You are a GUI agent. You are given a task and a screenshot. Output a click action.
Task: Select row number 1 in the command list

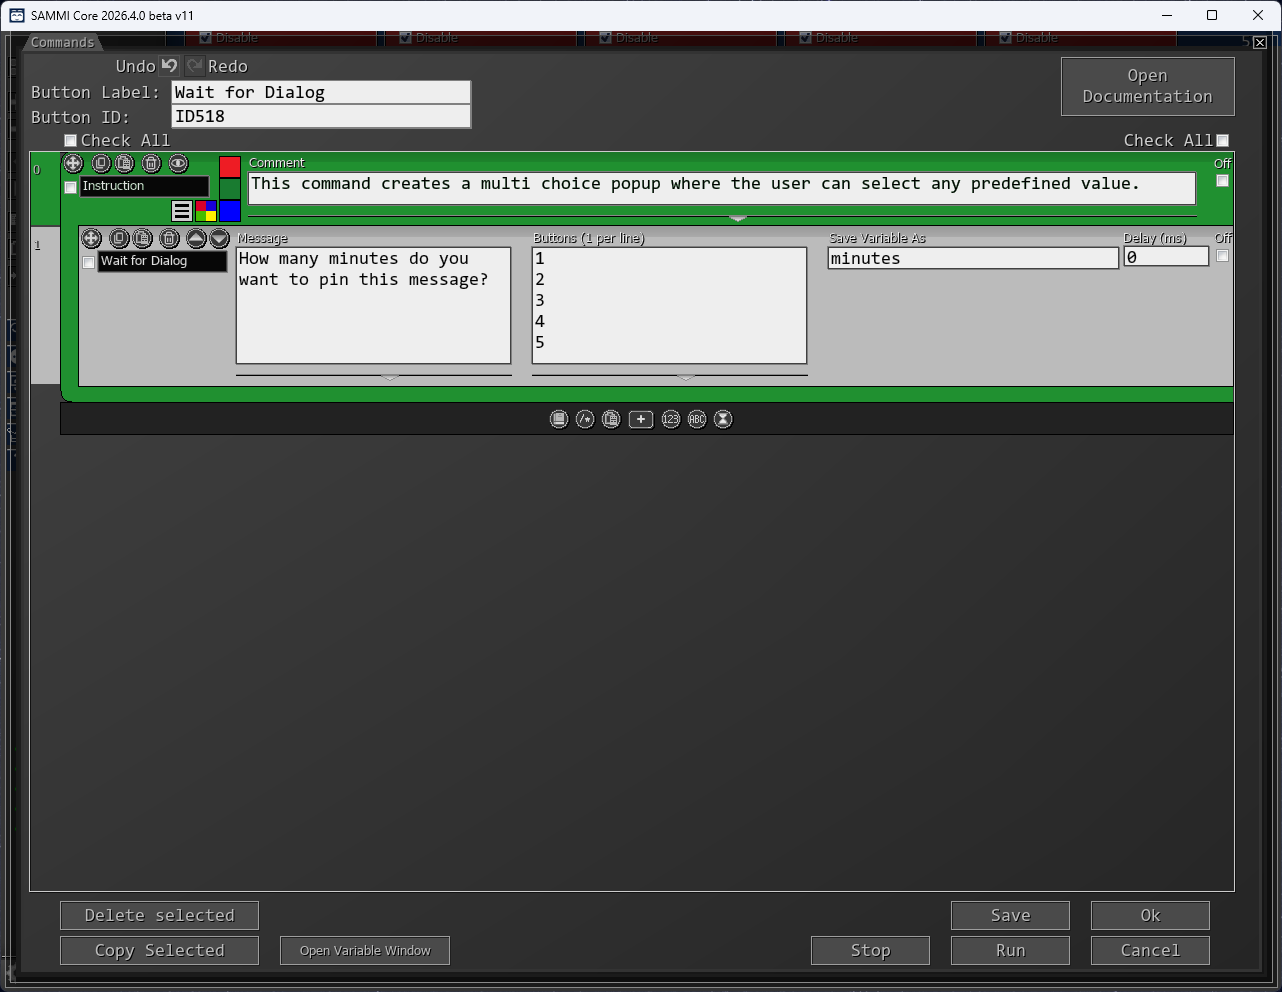[45, 305]
